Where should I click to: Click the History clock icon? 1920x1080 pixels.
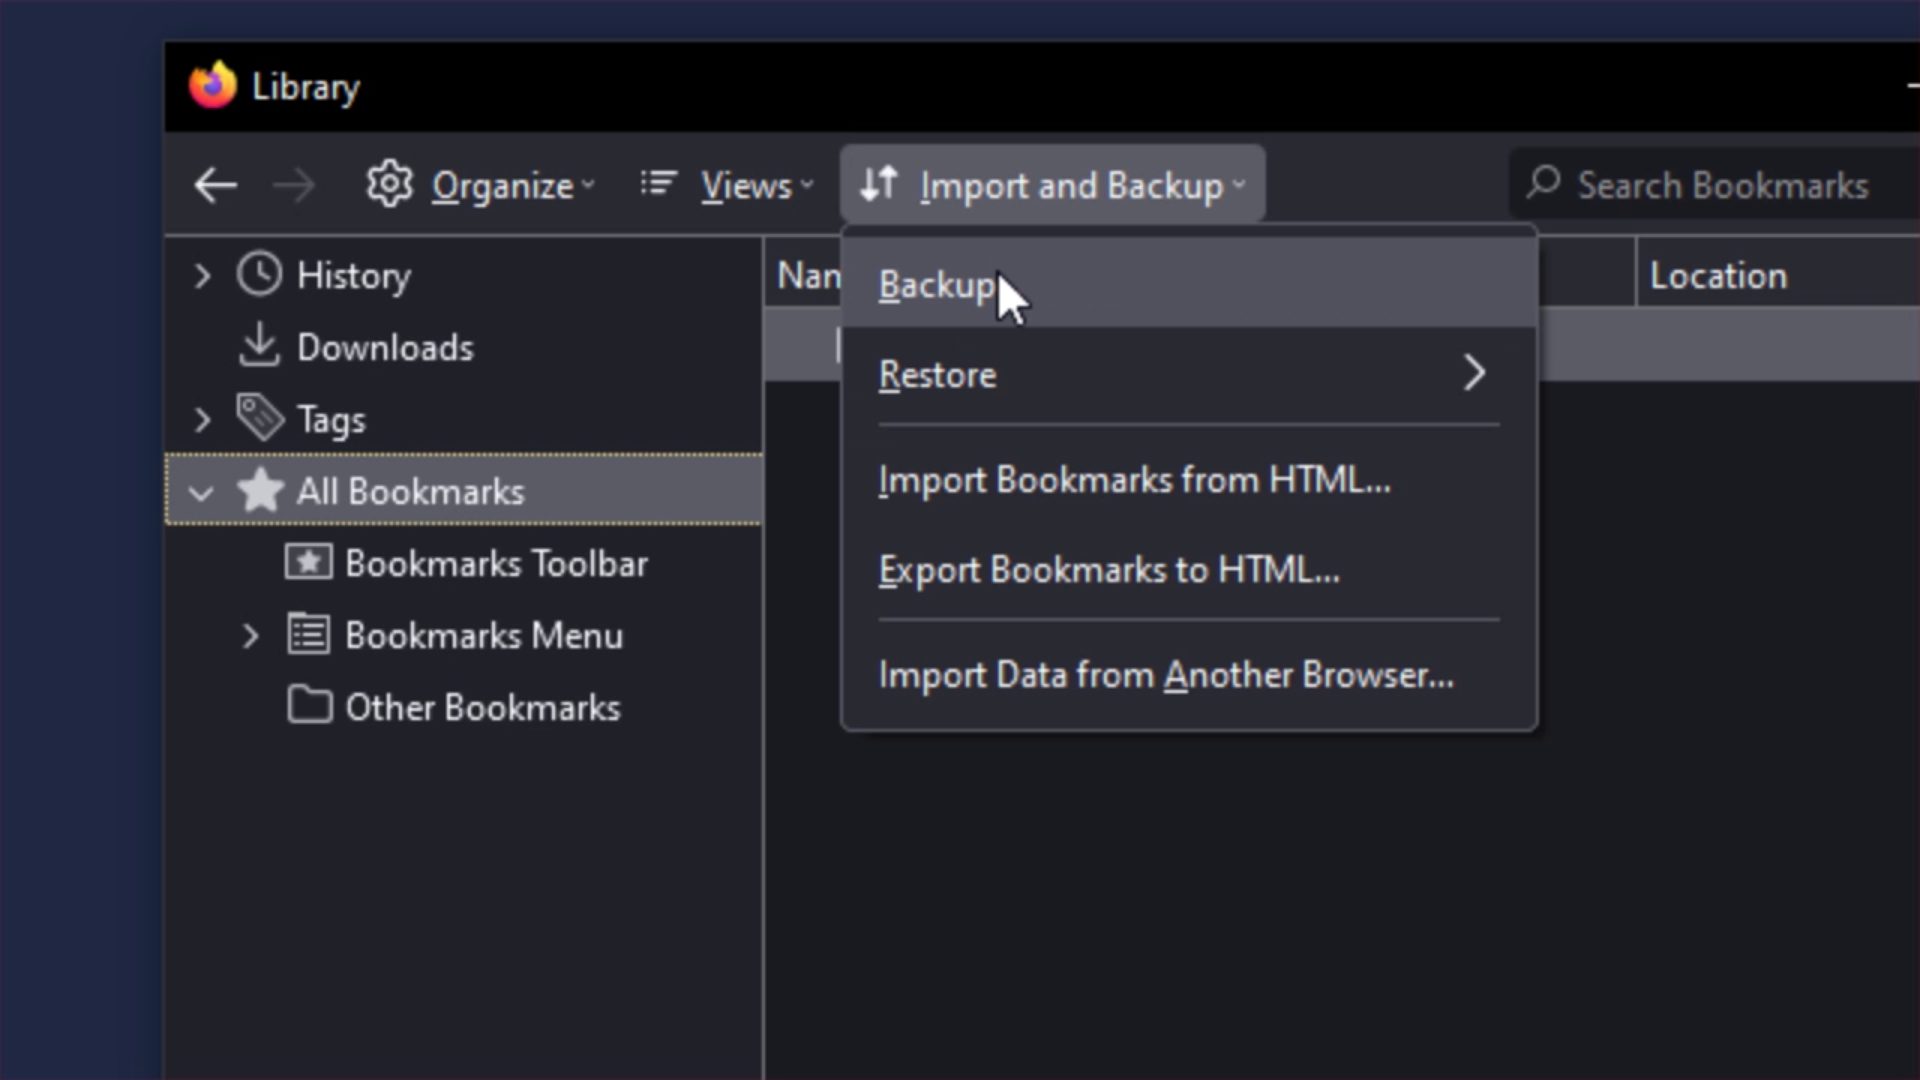click(259, 274)
